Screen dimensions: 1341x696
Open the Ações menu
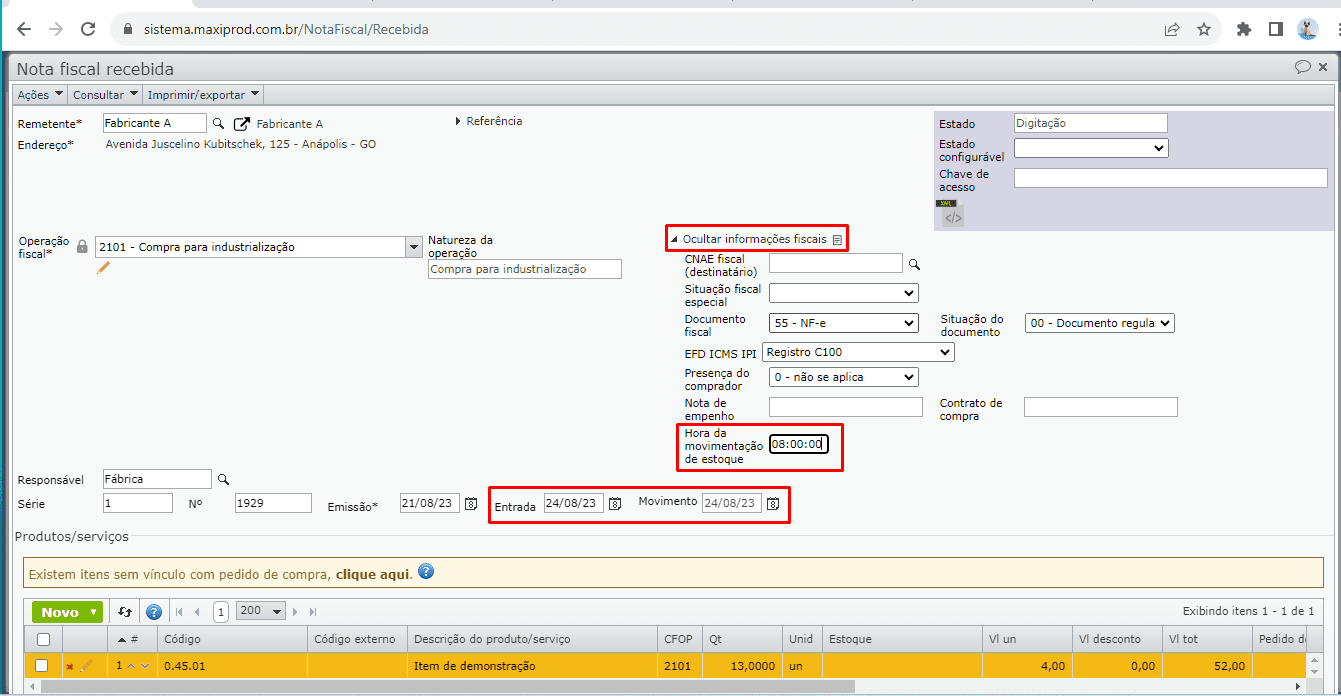(39, 95)
